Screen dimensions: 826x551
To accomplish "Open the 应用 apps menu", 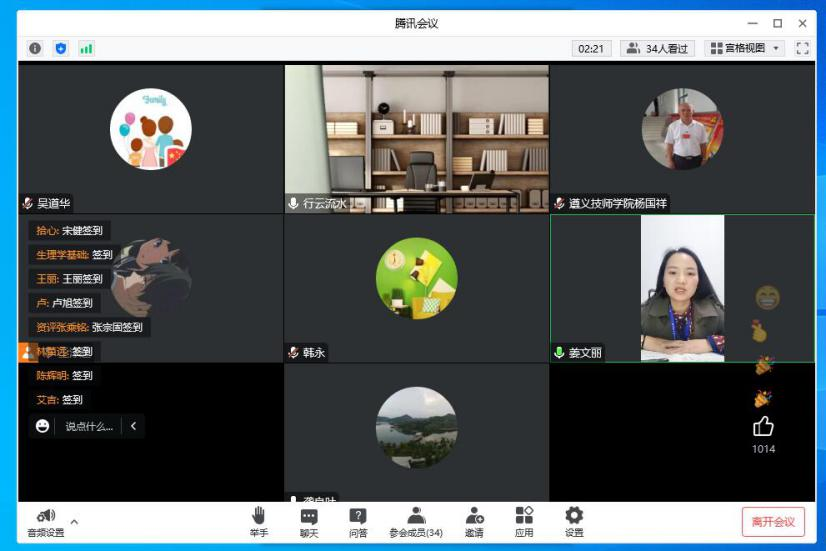I will 524,522.
